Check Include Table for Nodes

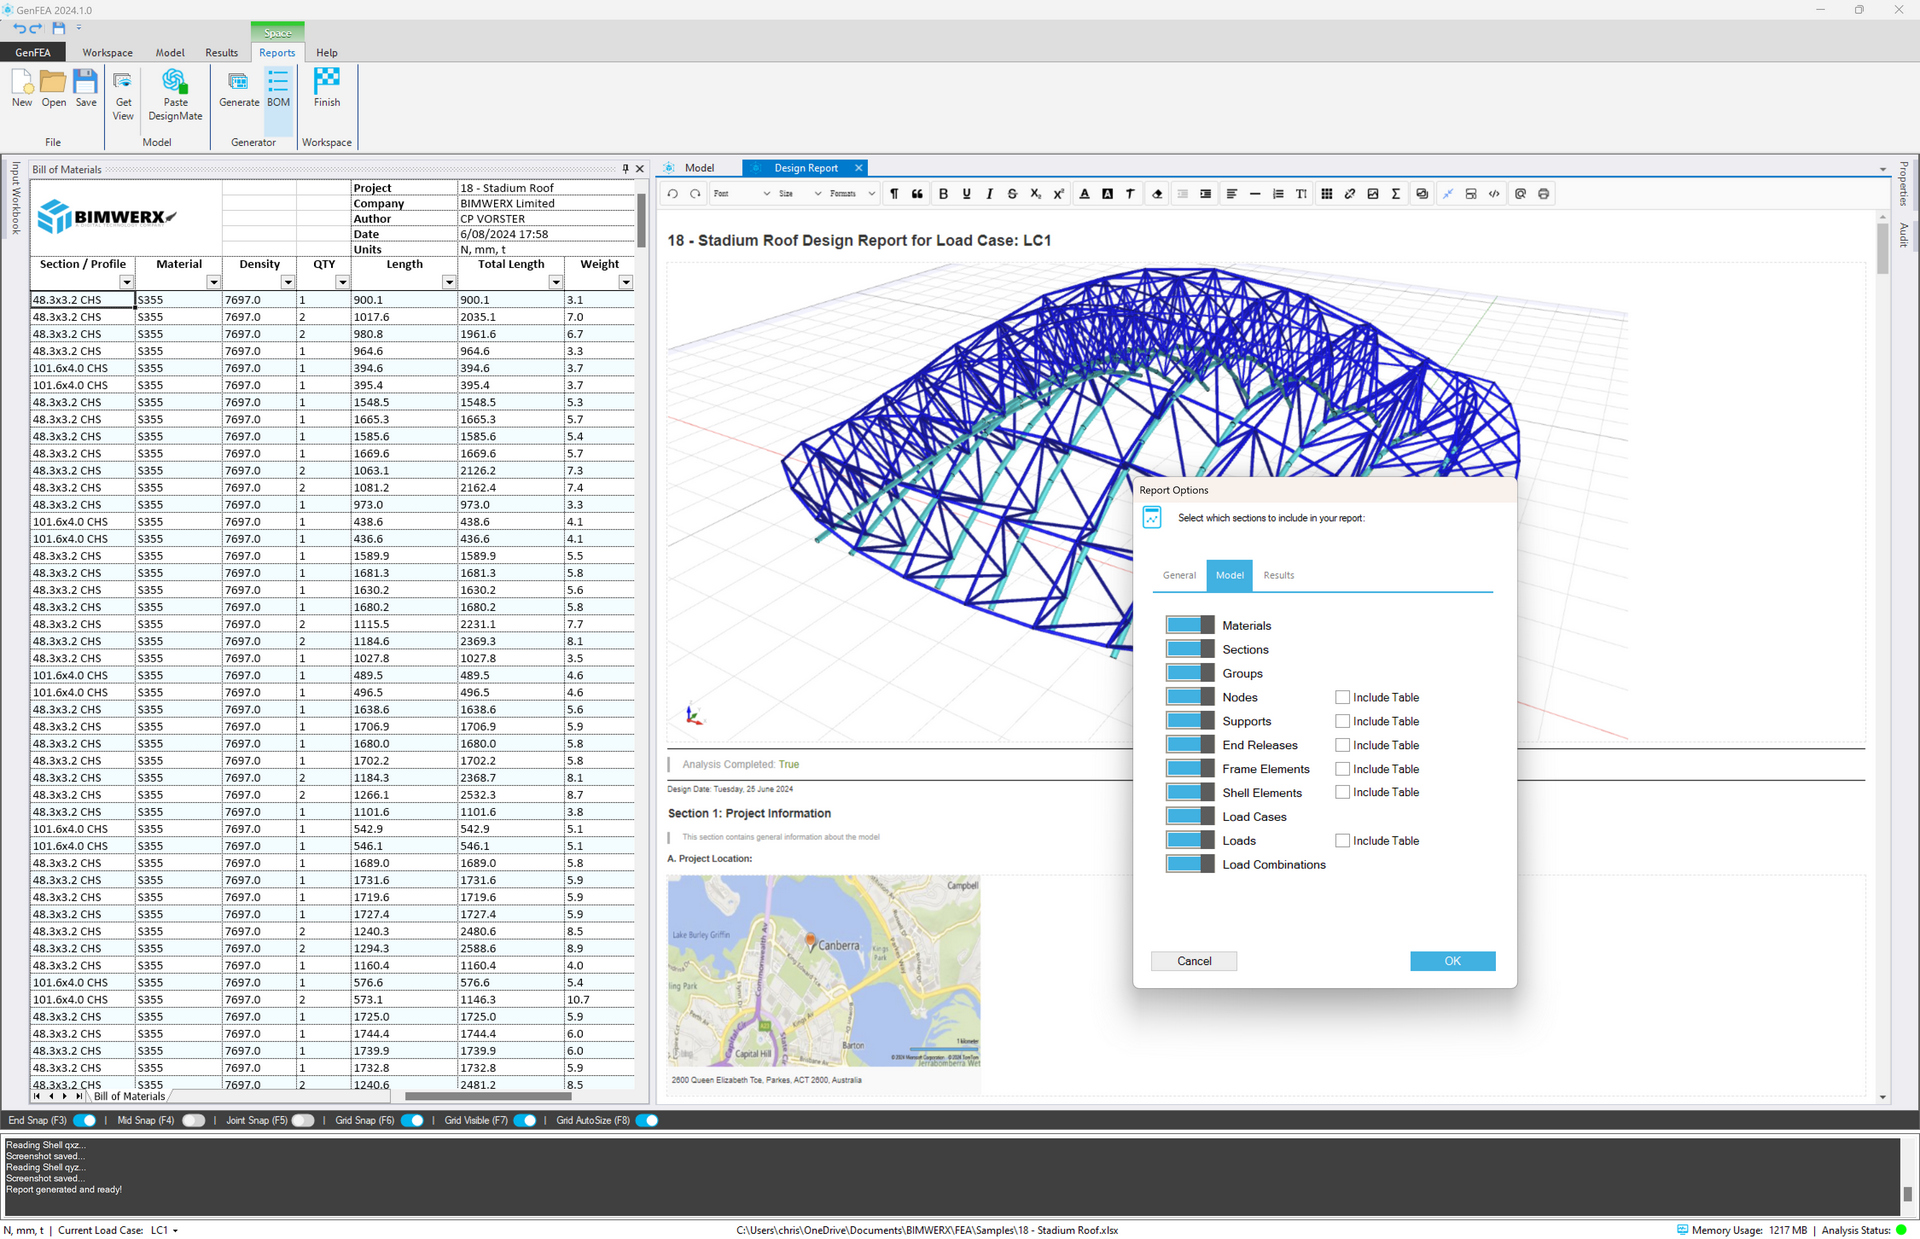[x=1342, y=697]
